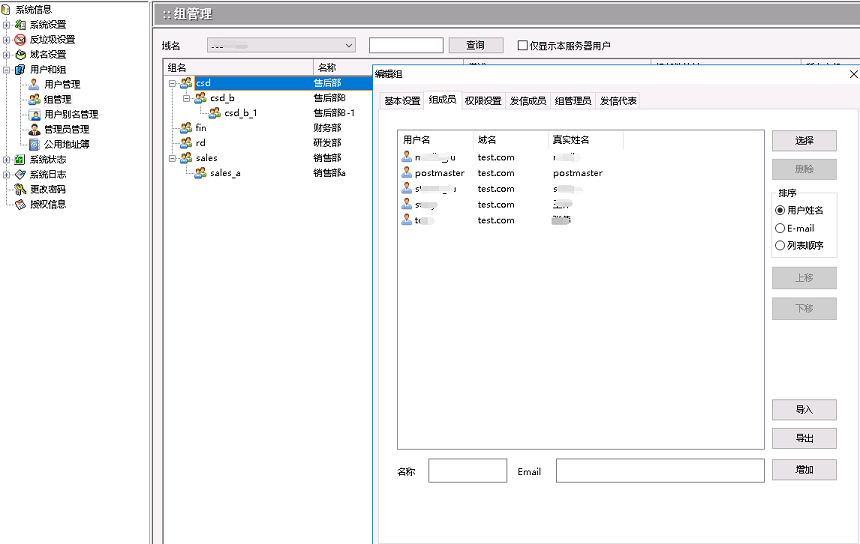Collapse the sales group node
Viewport: 860px width, 544px height.
click(x=172, y=158)
